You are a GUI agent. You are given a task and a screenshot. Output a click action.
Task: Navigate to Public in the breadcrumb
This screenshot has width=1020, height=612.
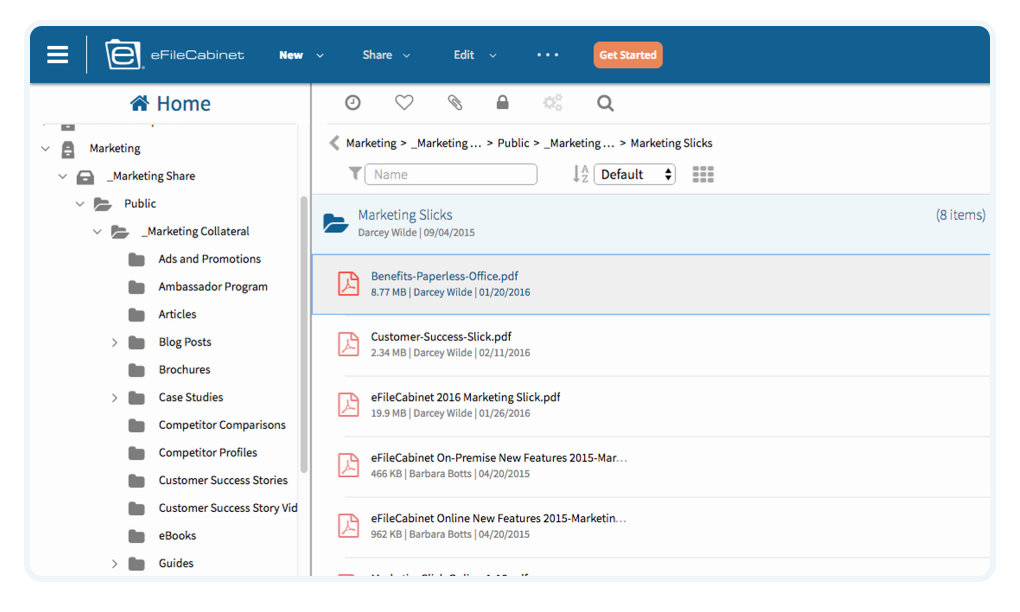pos(513,143)
